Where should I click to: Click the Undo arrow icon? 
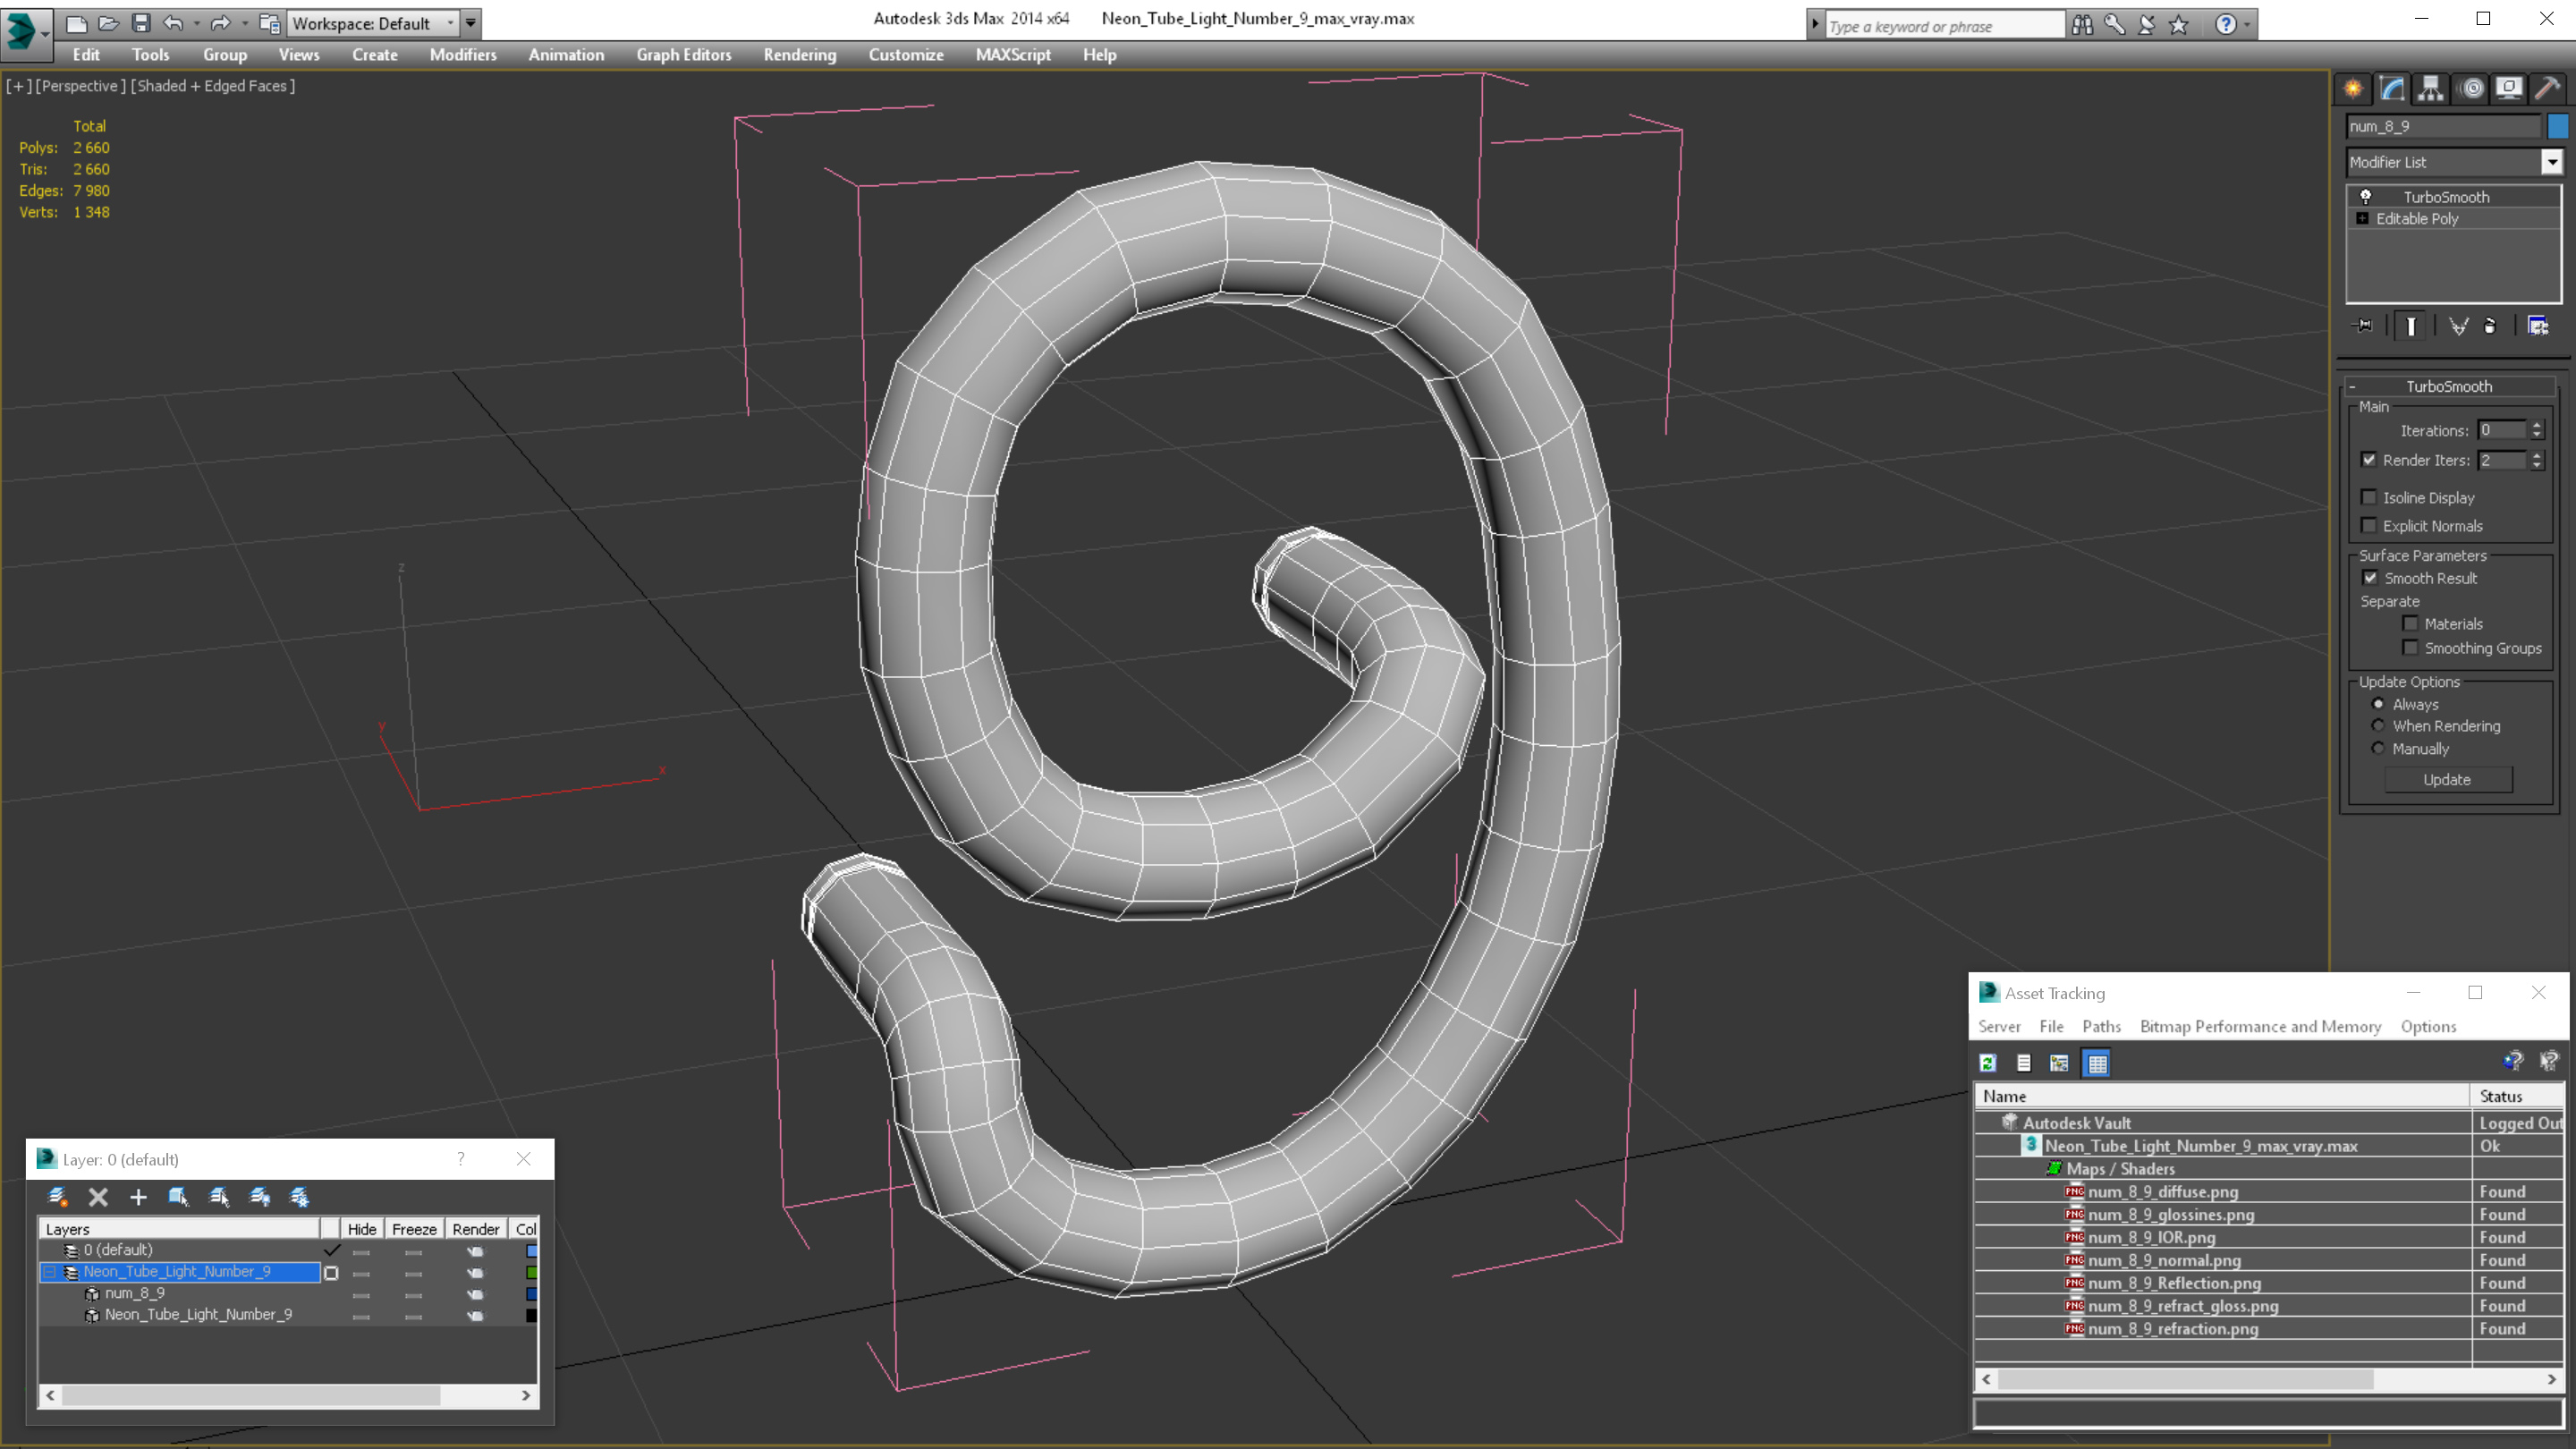pos(173,23)
